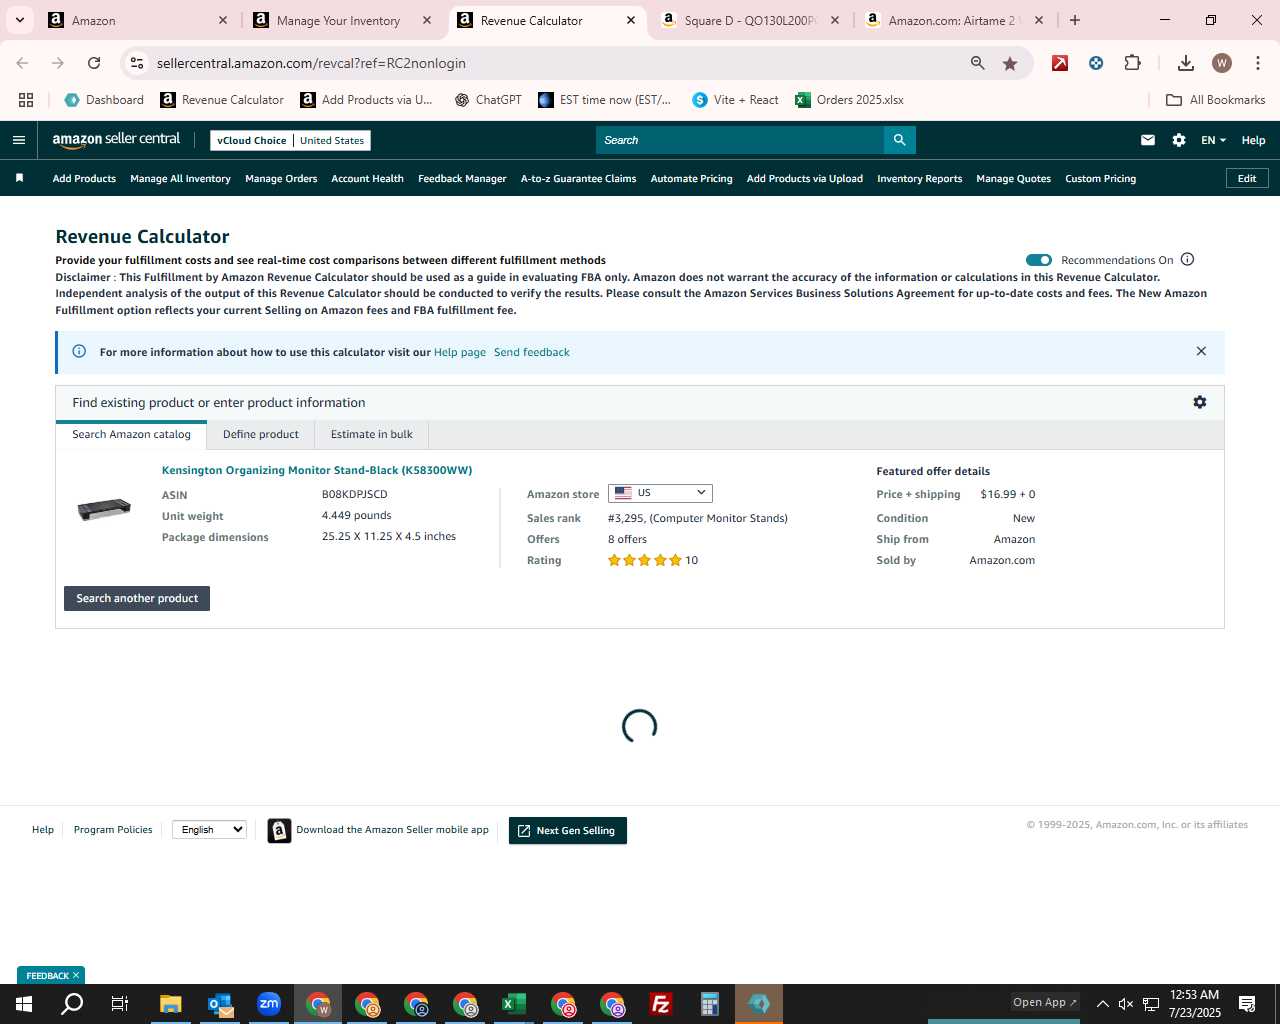Open the vCloud Choice United States account switcher

(x=290, y=140)
